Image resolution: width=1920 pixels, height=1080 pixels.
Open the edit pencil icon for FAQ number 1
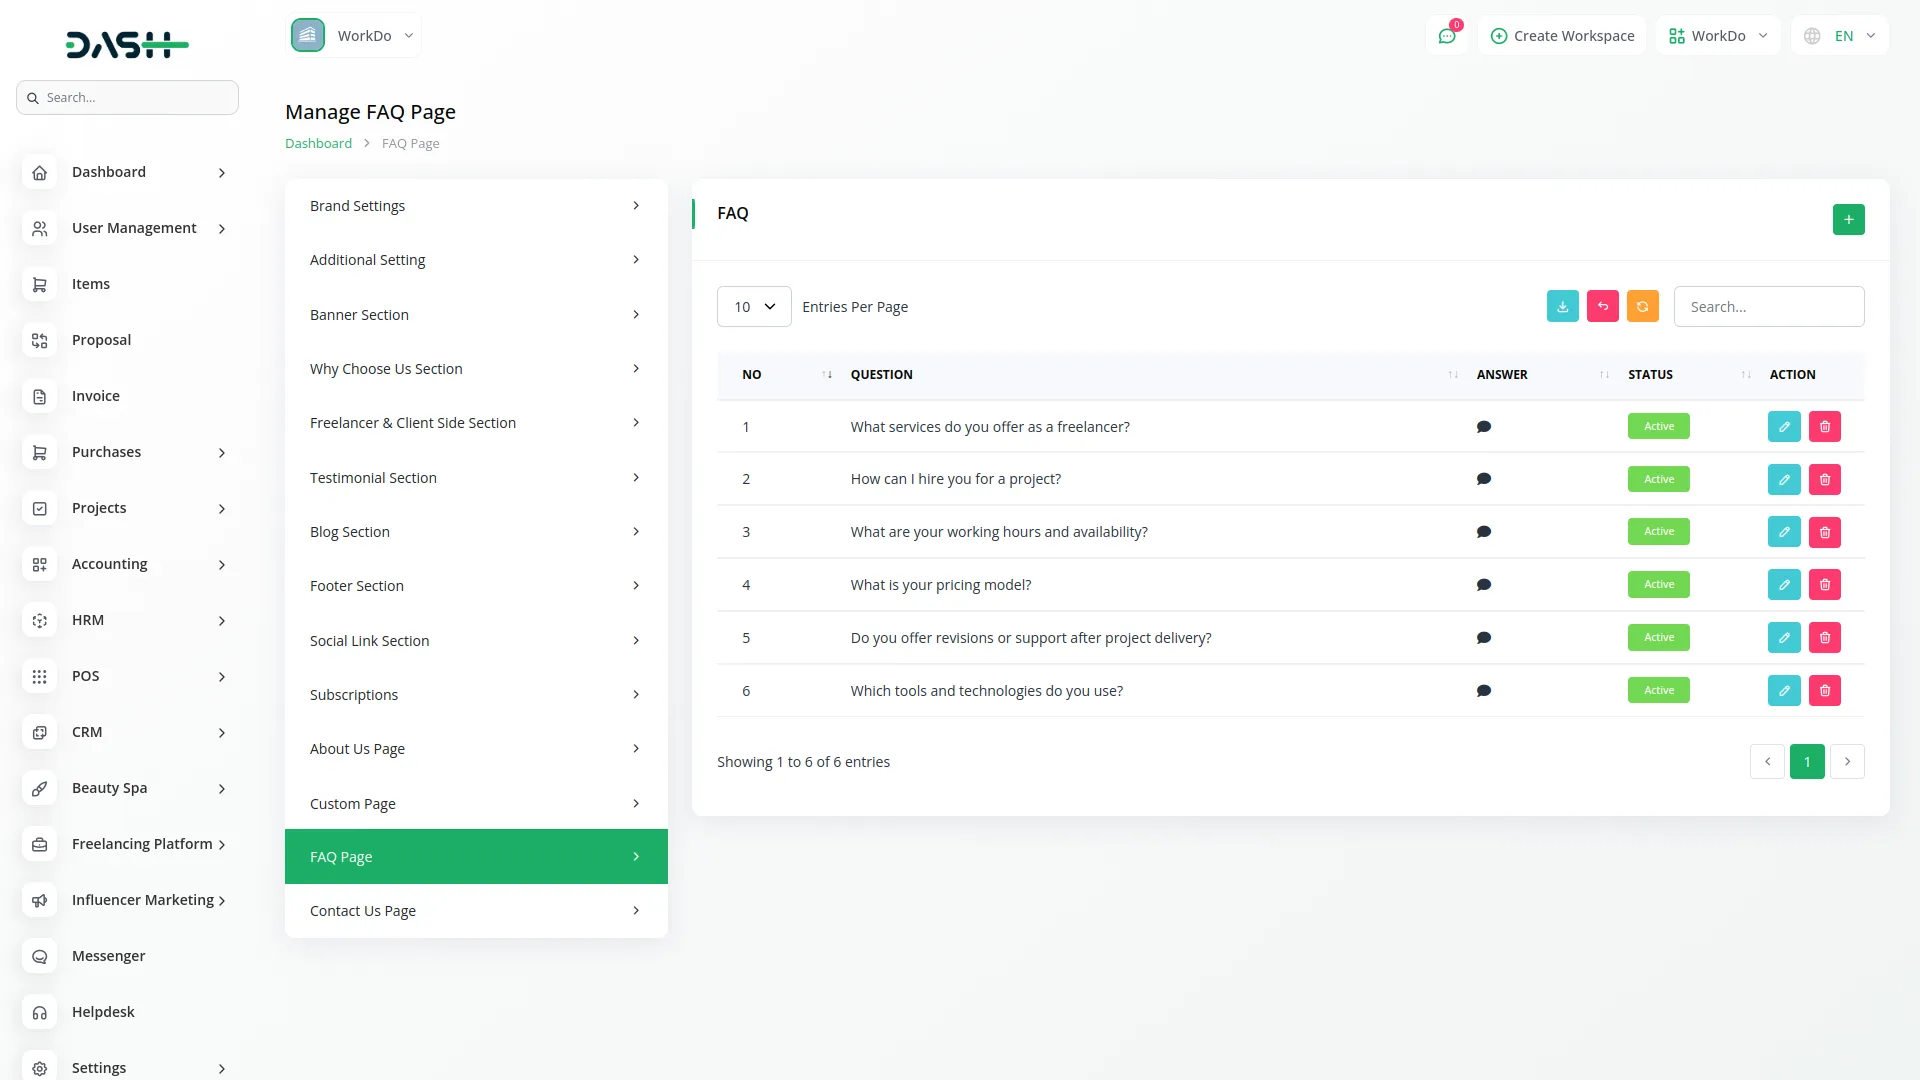(1784, 426)
